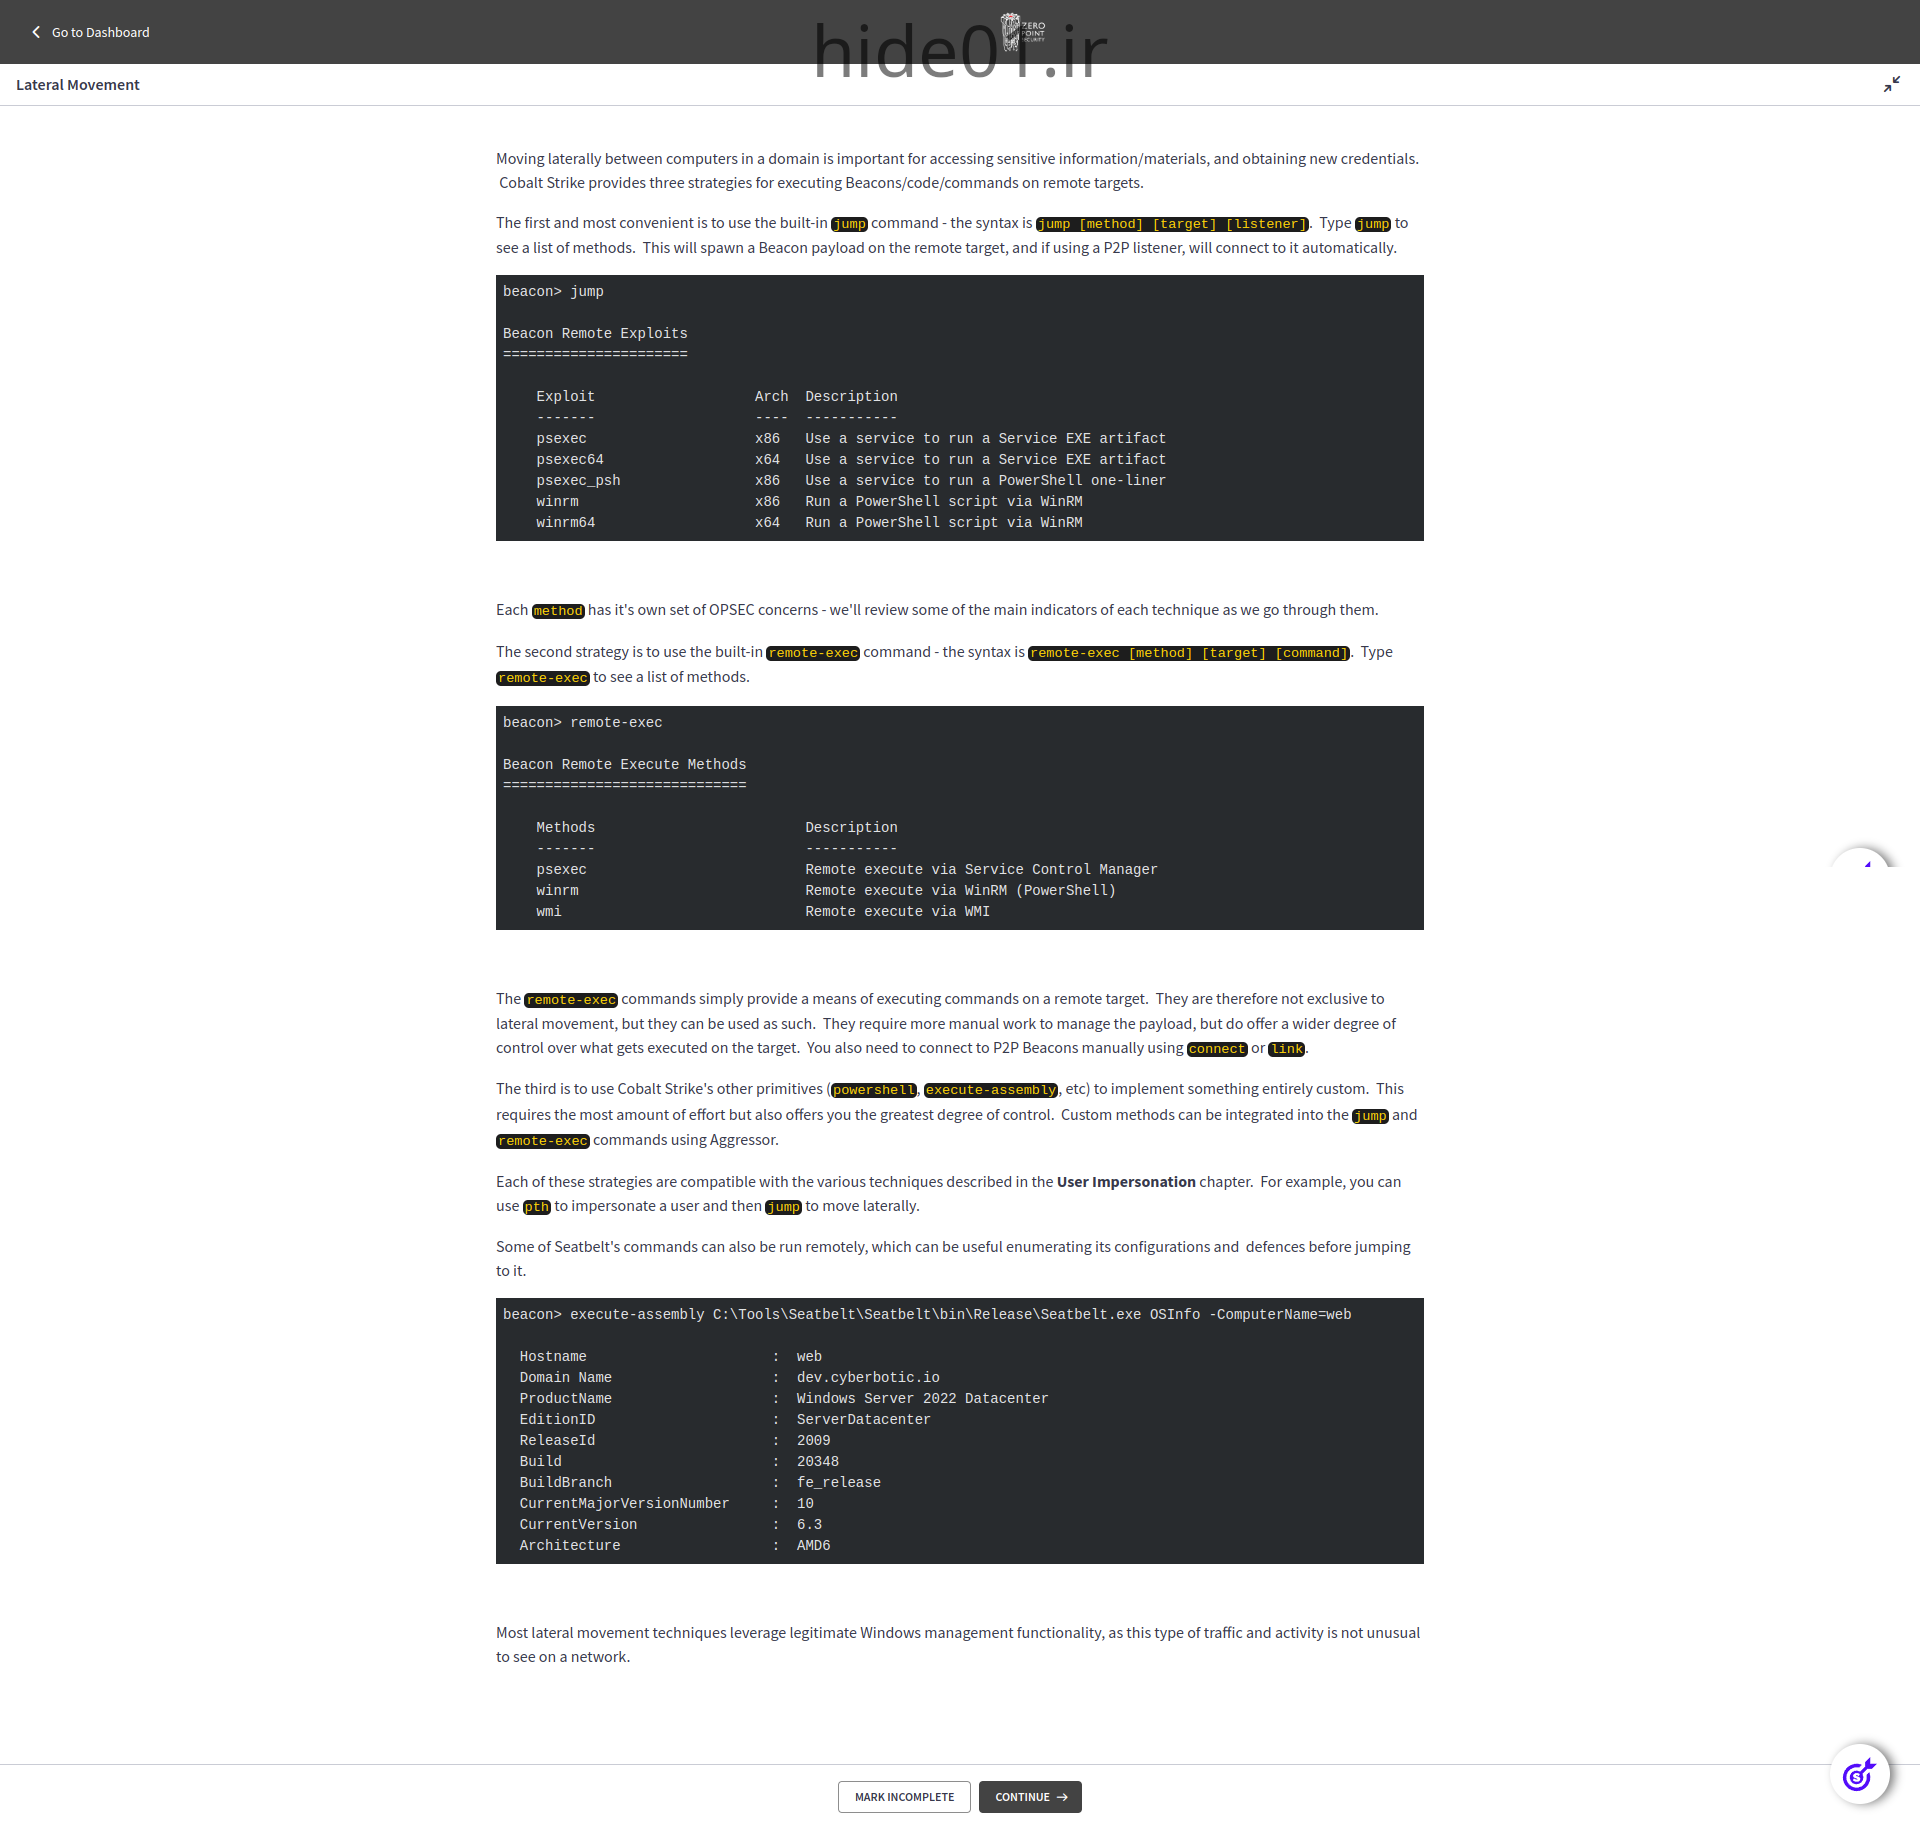Click the highlighted 'powershell' keyword

pos(873,1090)
